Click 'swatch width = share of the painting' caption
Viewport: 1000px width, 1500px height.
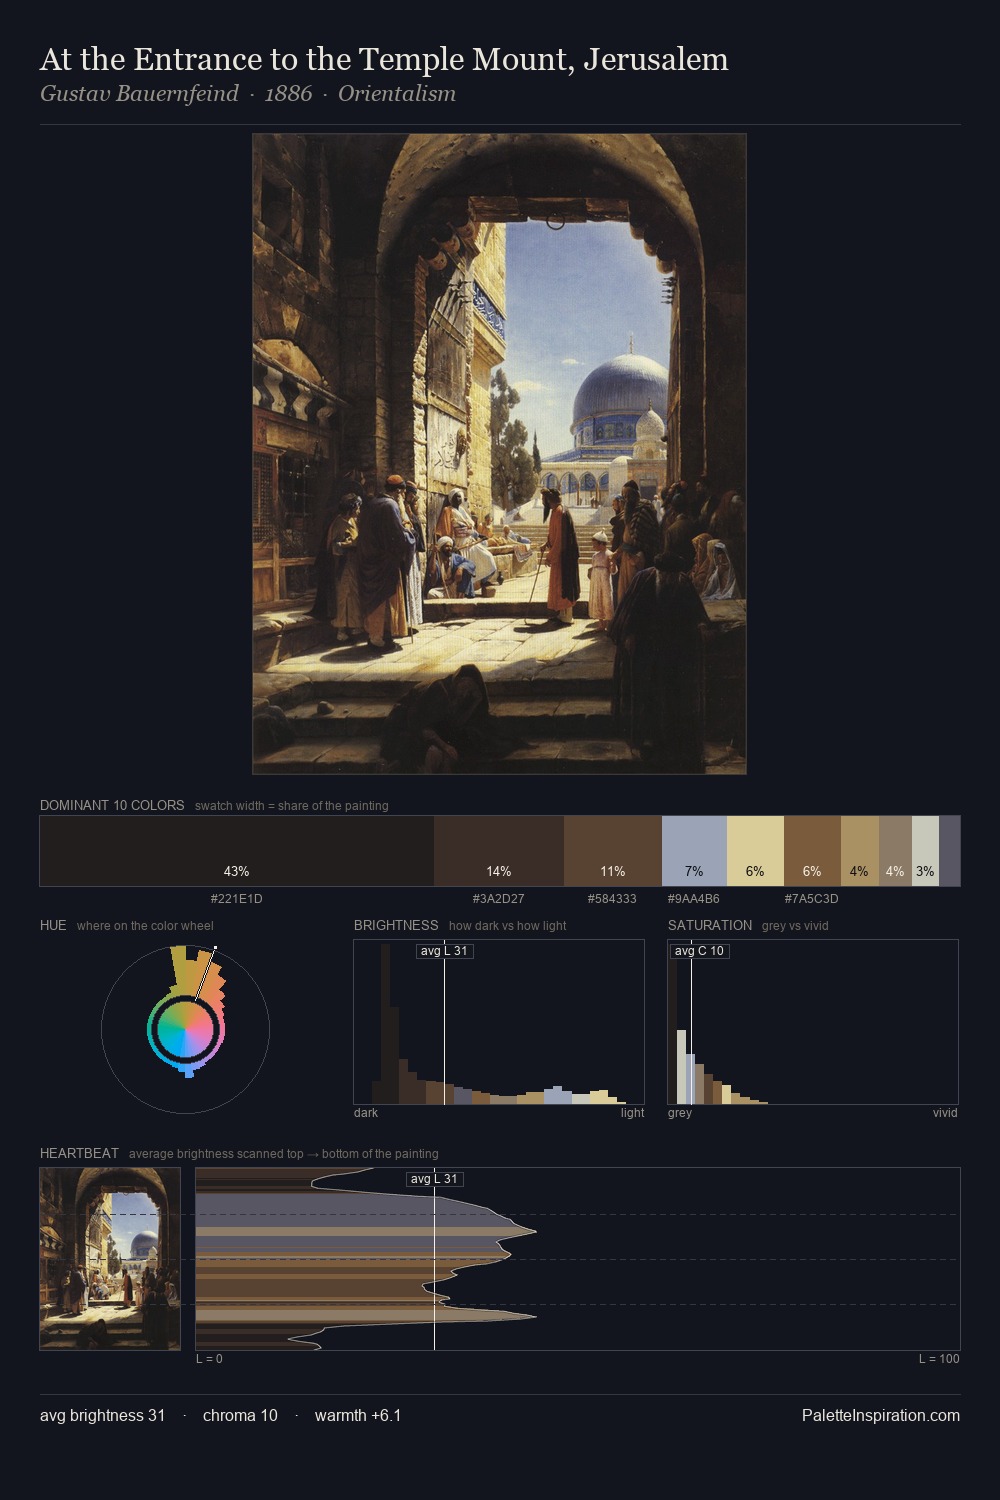pos(292,806)
